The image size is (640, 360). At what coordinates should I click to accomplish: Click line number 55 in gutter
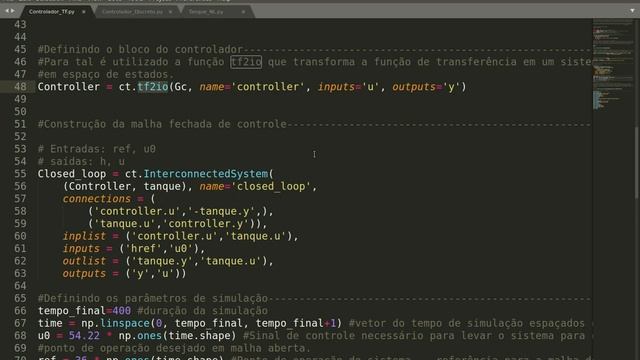click(20, 174)
